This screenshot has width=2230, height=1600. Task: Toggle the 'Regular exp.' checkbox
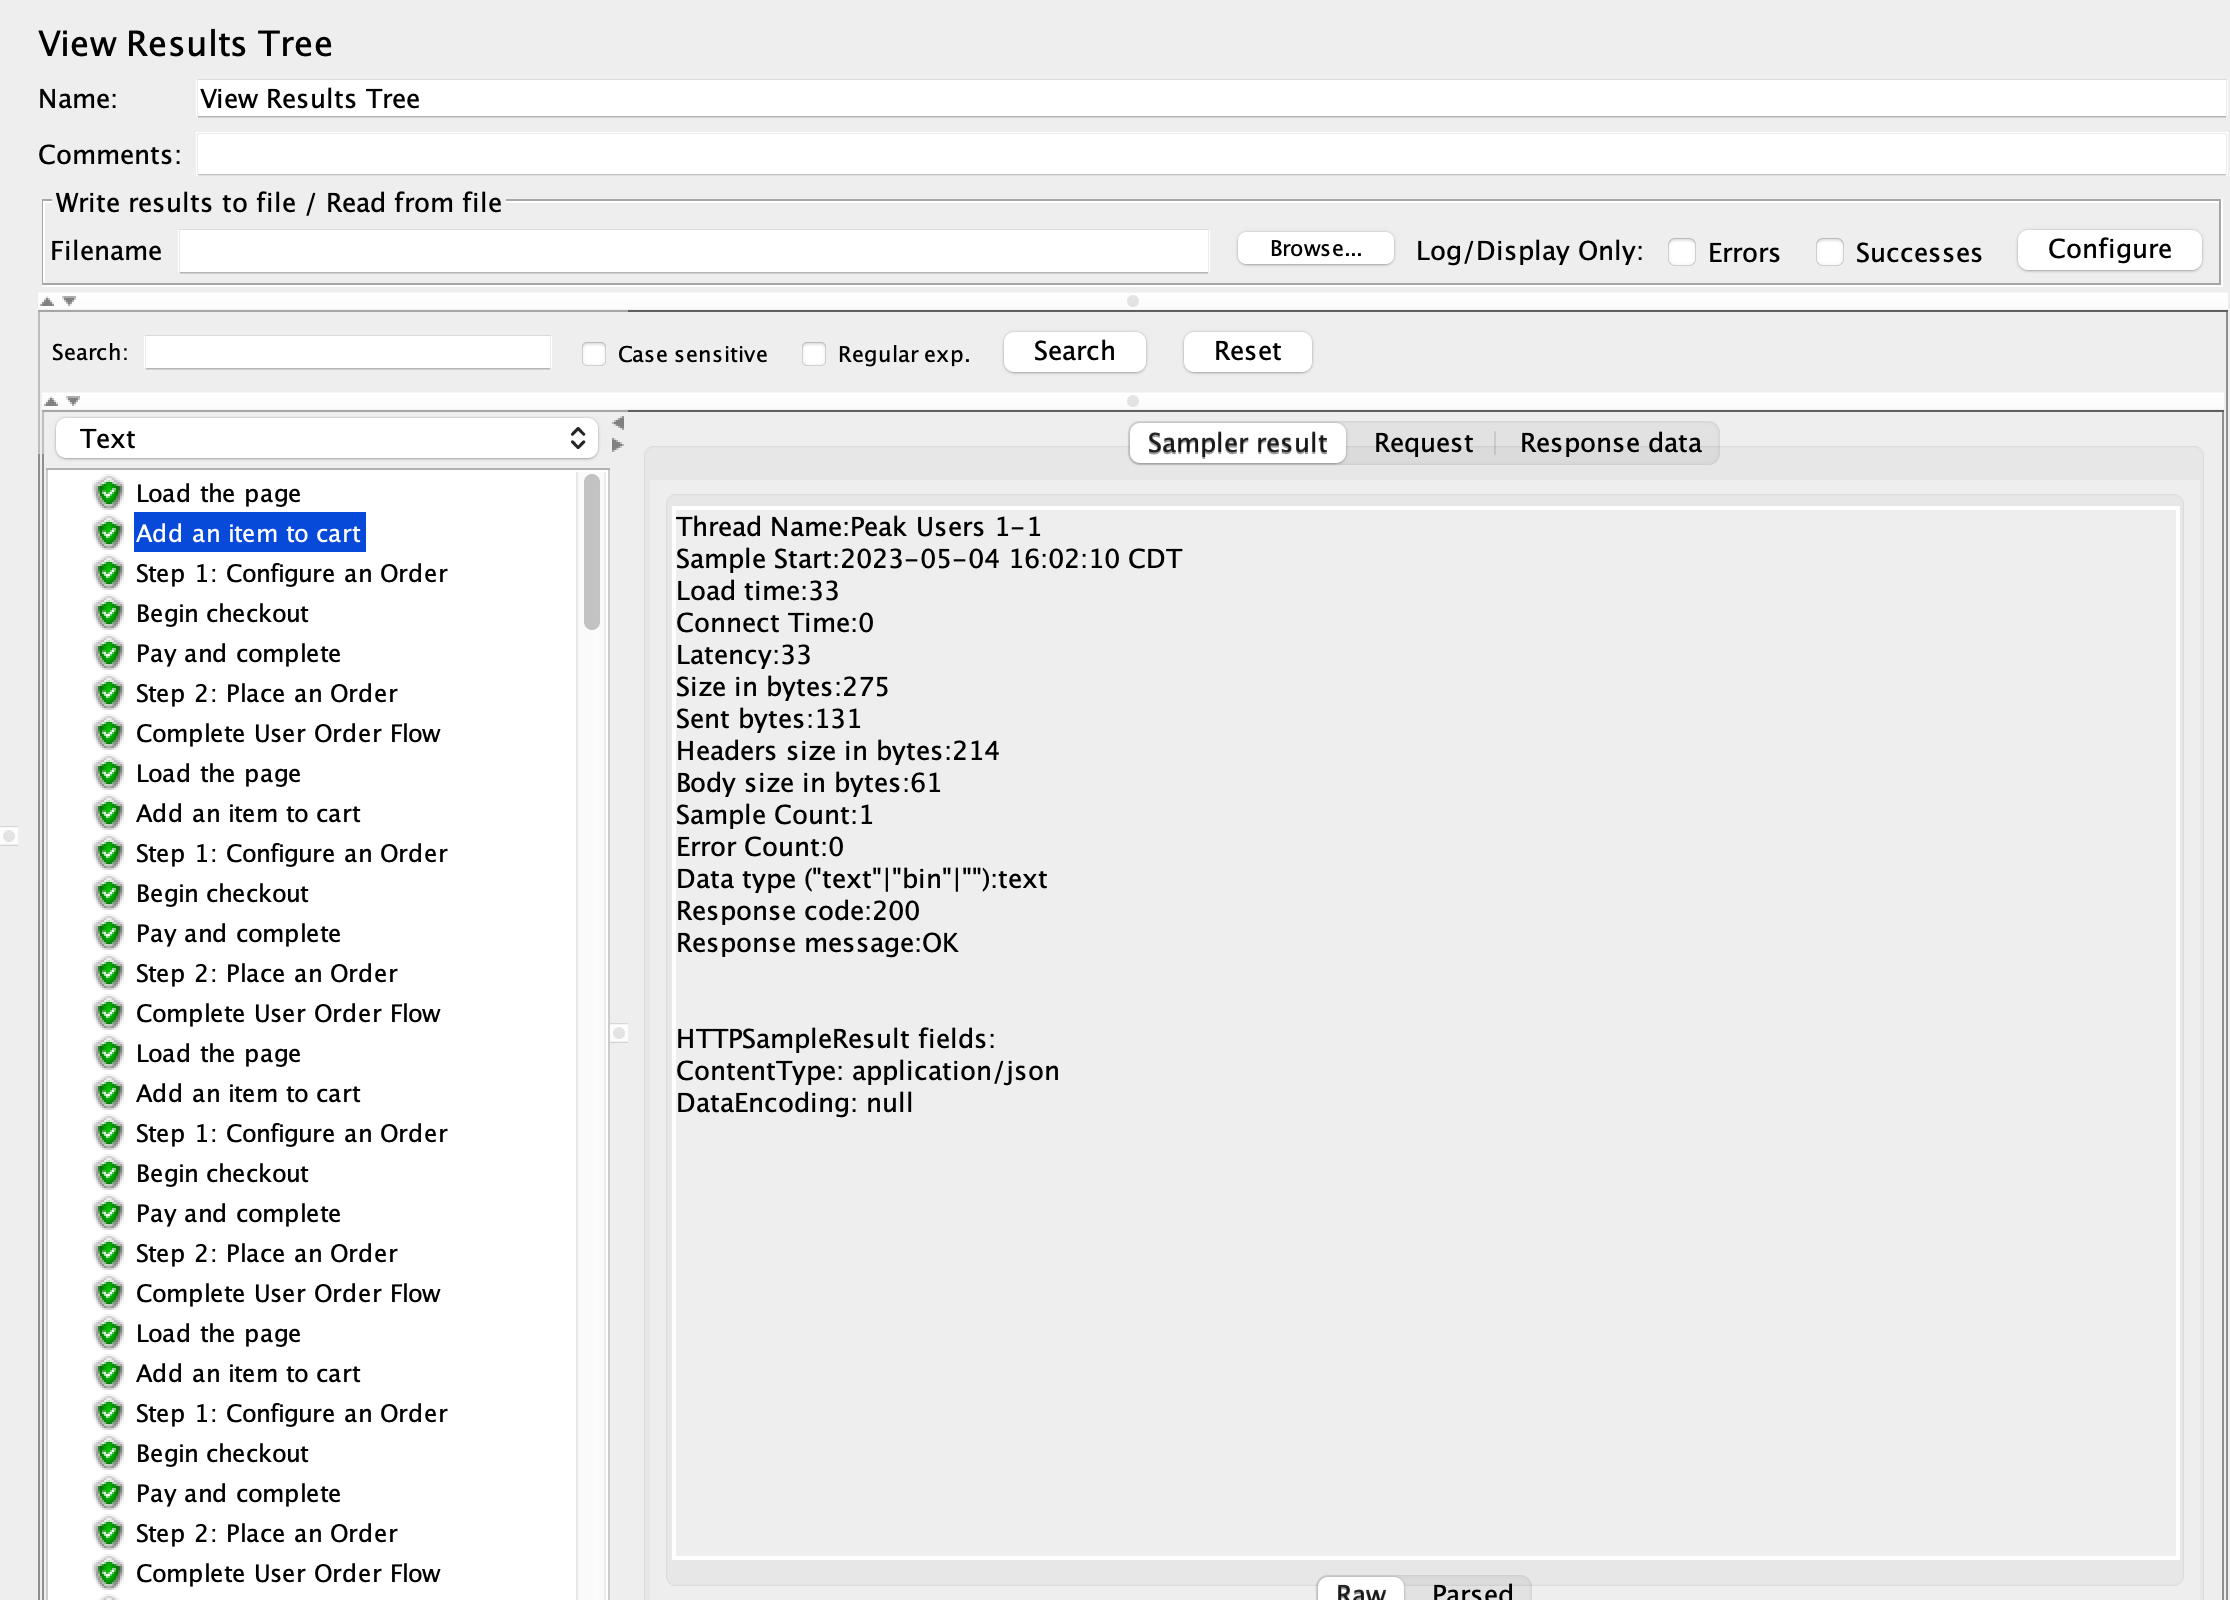pos(810,353)
